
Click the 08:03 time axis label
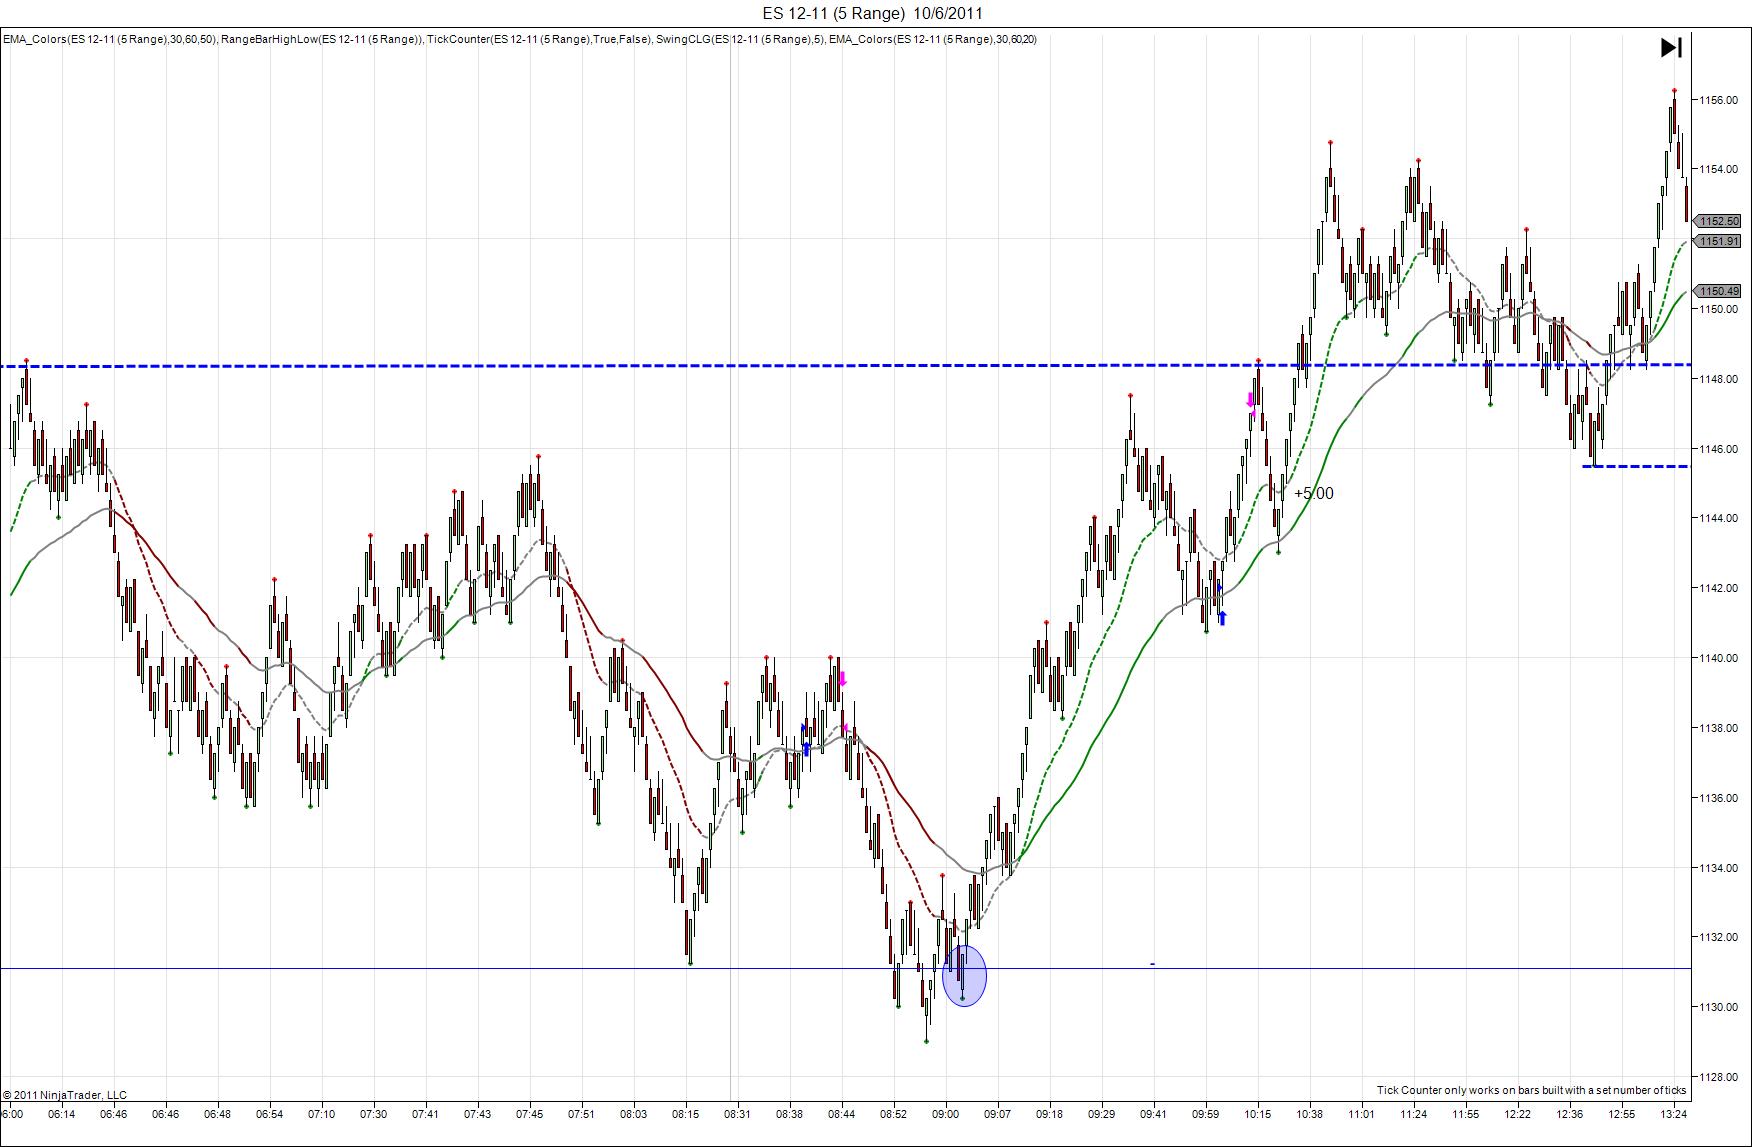(633, 1114)
